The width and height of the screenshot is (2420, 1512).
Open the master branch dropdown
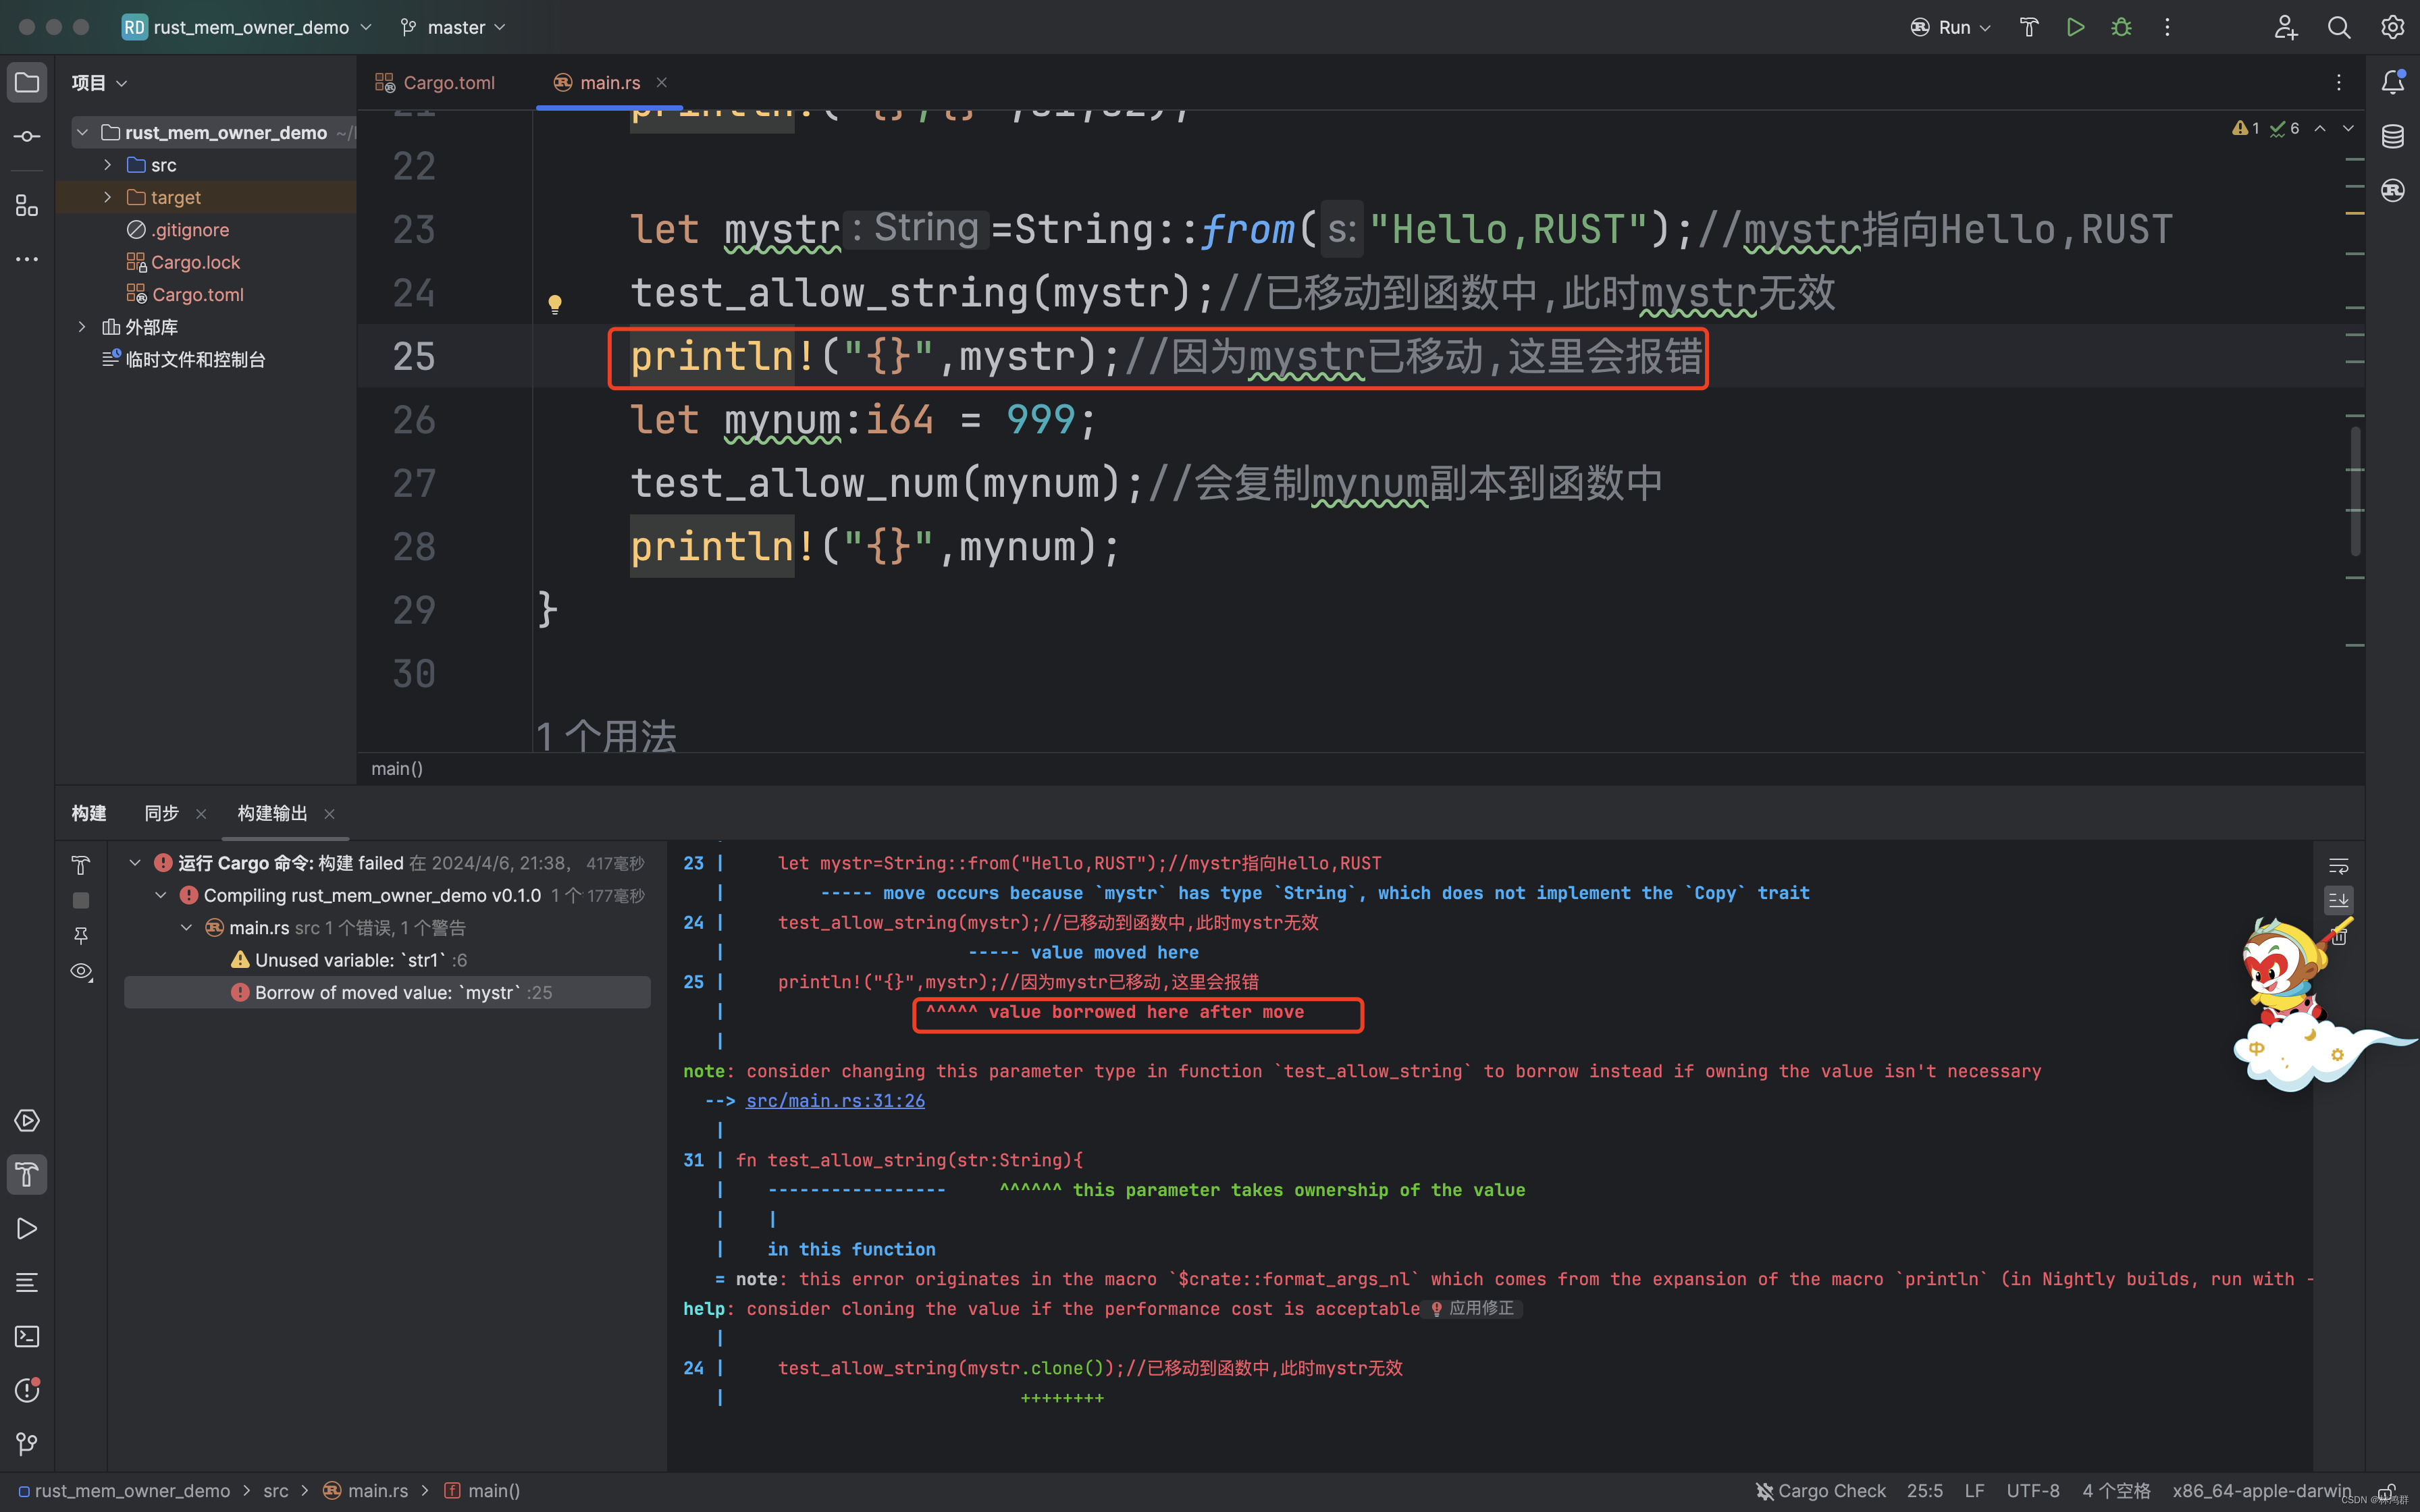[x=451, y=27]
